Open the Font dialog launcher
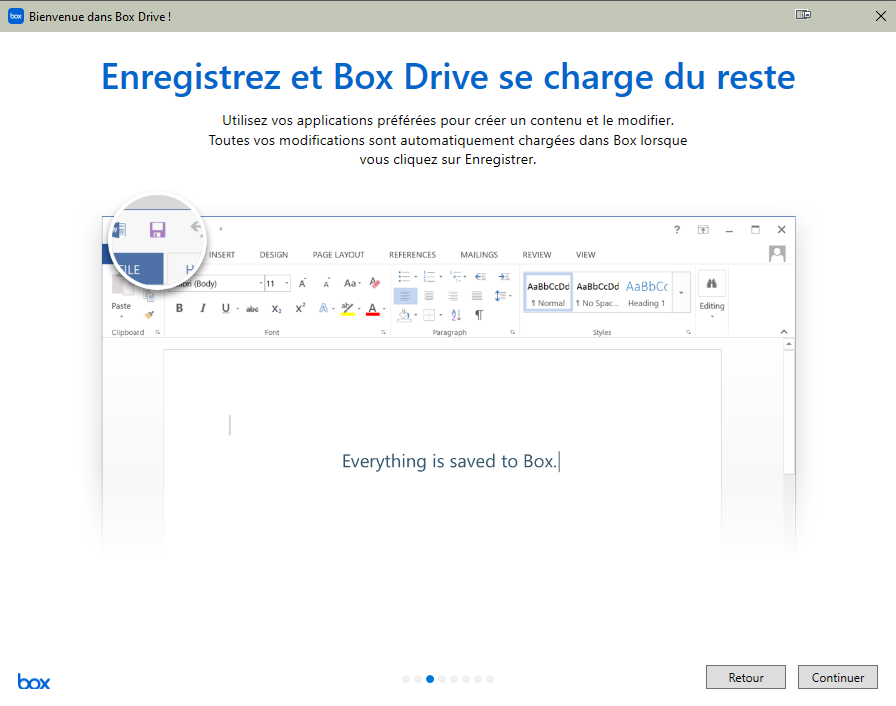Viewport: 896px width, 706px height. click(x=383, y=332)
